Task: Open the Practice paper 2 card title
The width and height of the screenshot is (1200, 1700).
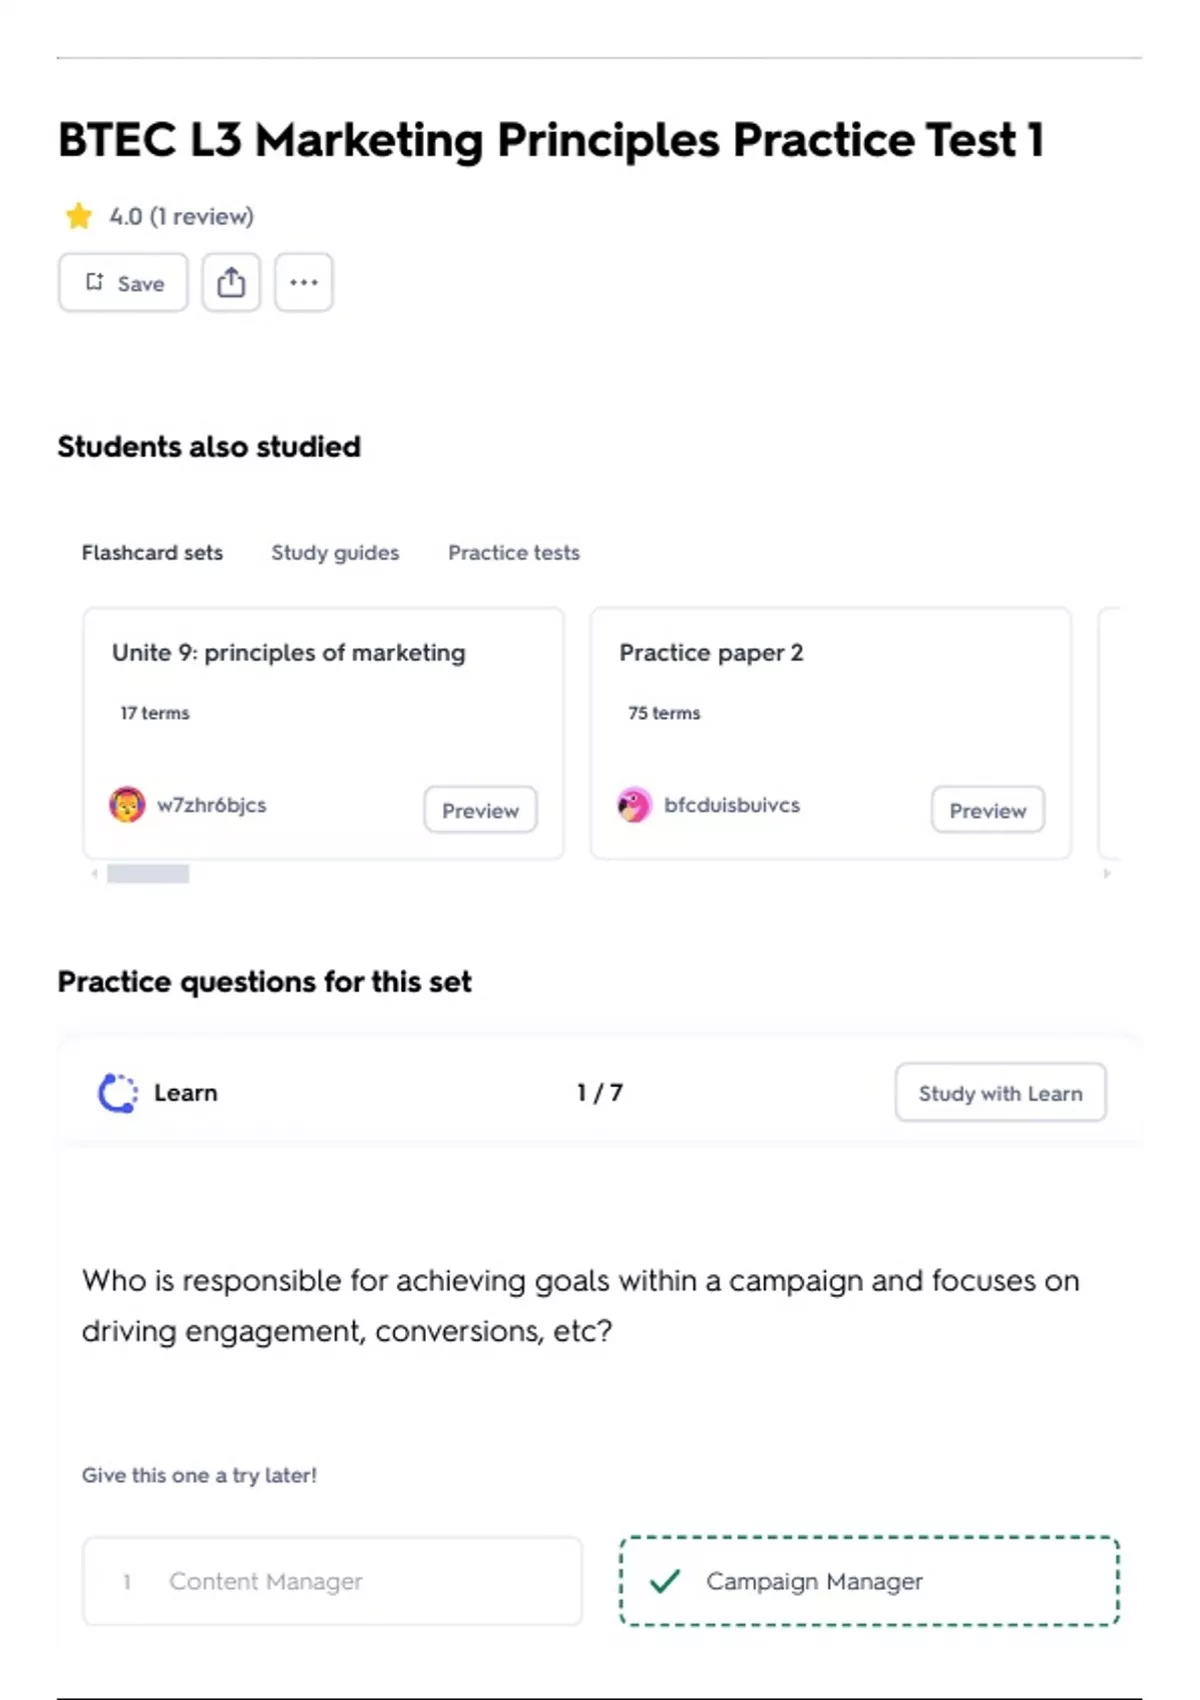Action: pos(711,653)
